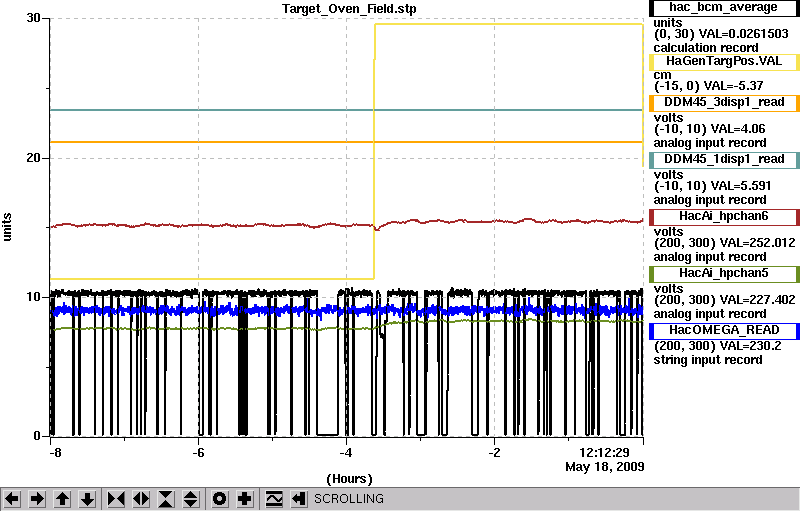Click the y-axis label 30
Viewport: 800px width, 511px height.
tap(33, 18)
